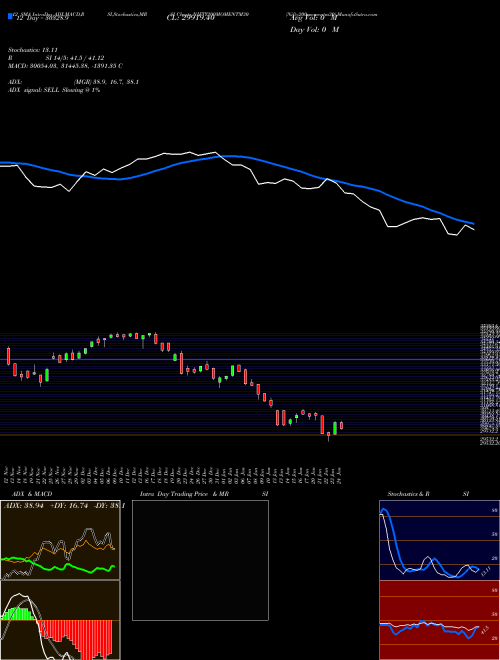500x660 pixels.
Task: Click the '41.5' RSI end label
Action: 484,630
